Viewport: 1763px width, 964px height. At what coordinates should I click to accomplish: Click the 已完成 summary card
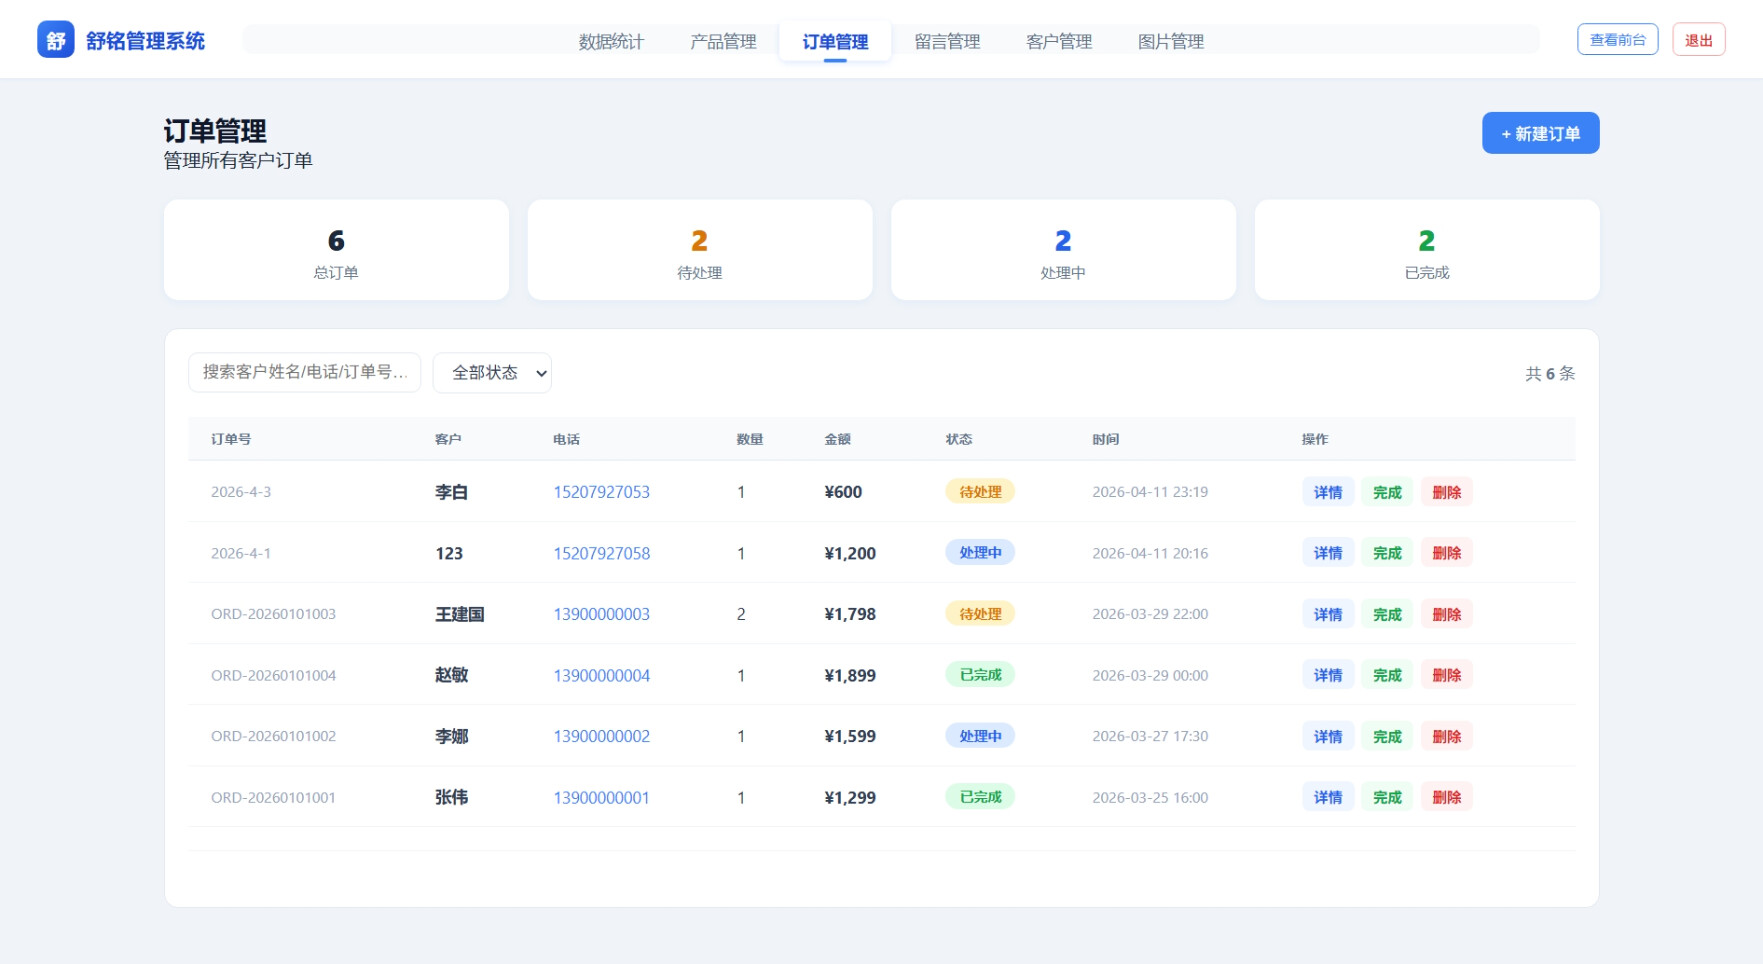1427,250
